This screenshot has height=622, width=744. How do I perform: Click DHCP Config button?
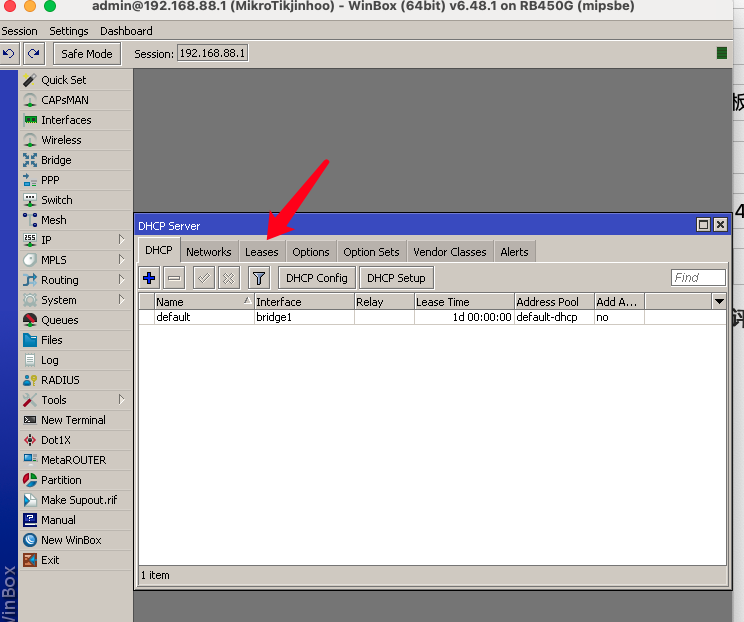(x=317, y=278)
